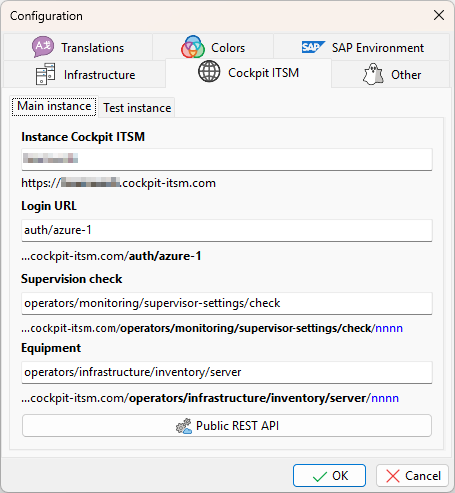Open the SAP Environment tab
The image size is (455, 493).
pyautogui.click(x=362, y=47)
